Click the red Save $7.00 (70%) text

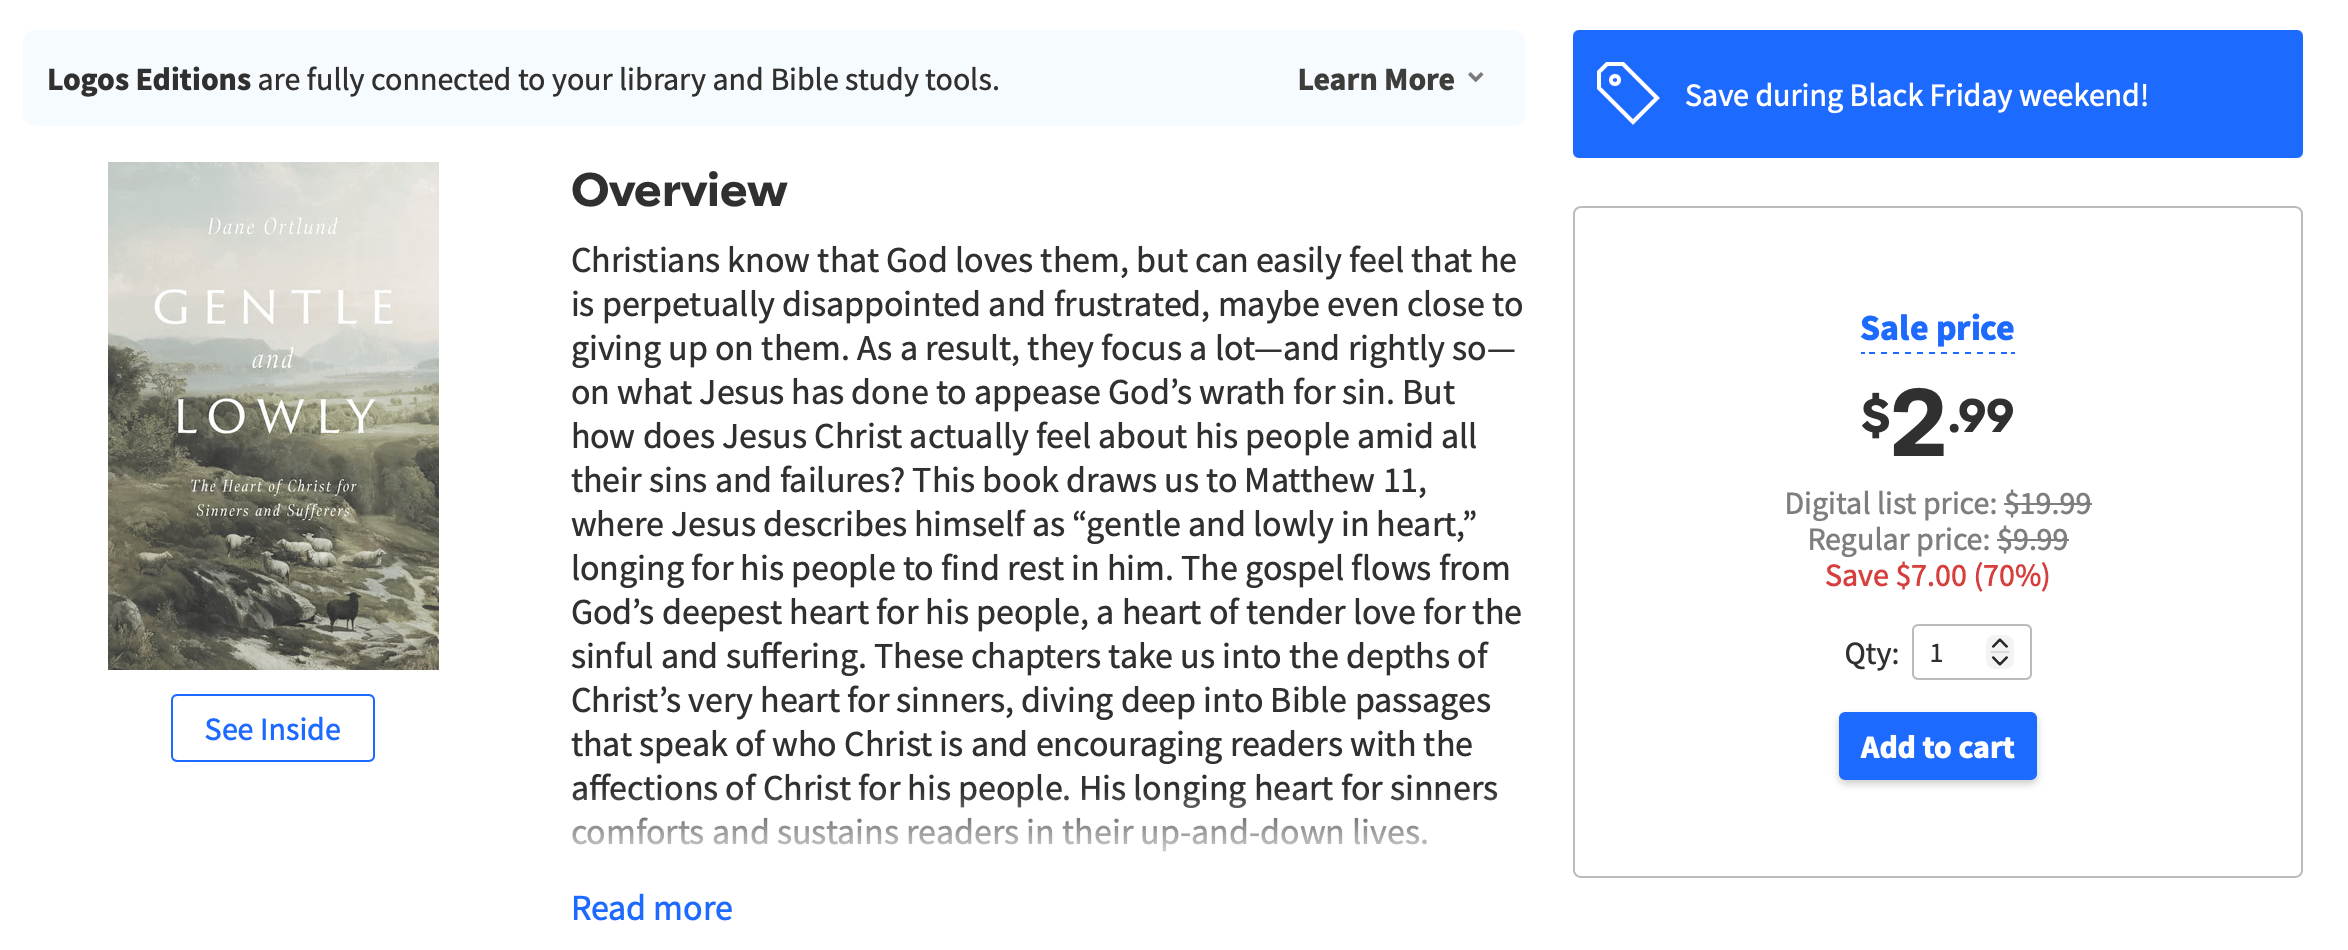click(x=1937, y=576)
